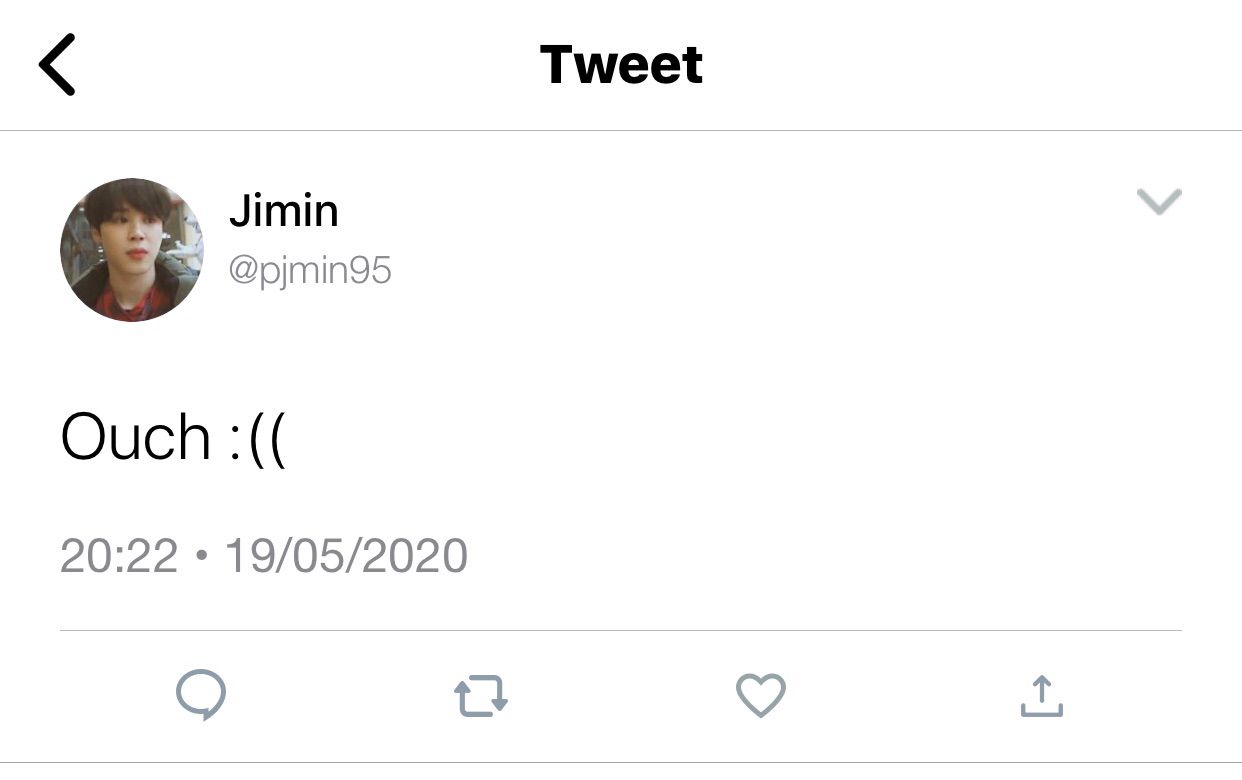Reply to Jimin's tweet via speech bubble
This screenshot has height=780, width=1242.
[x=201, y=695]
